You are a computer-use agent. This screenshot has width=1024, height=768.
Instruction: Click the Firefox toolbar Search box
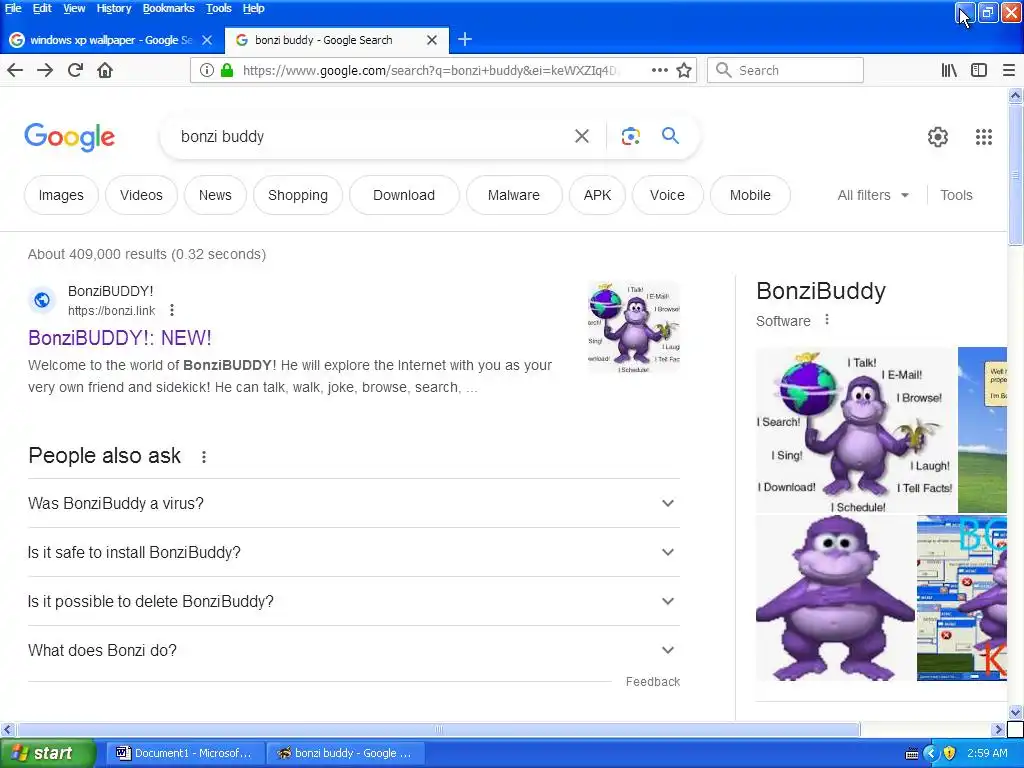tap(785, 70)
